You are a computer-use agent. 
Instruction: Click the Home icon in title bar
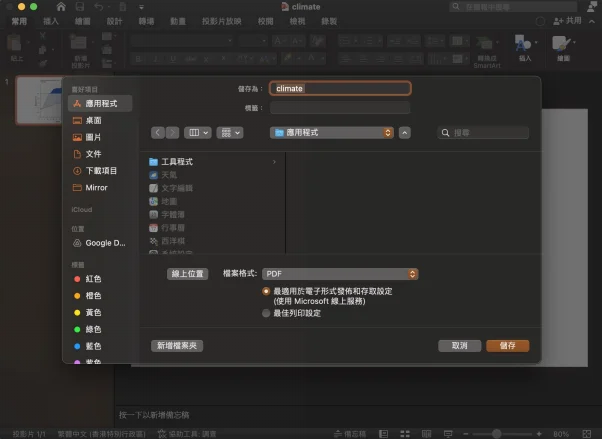click(x=61, y=7)
